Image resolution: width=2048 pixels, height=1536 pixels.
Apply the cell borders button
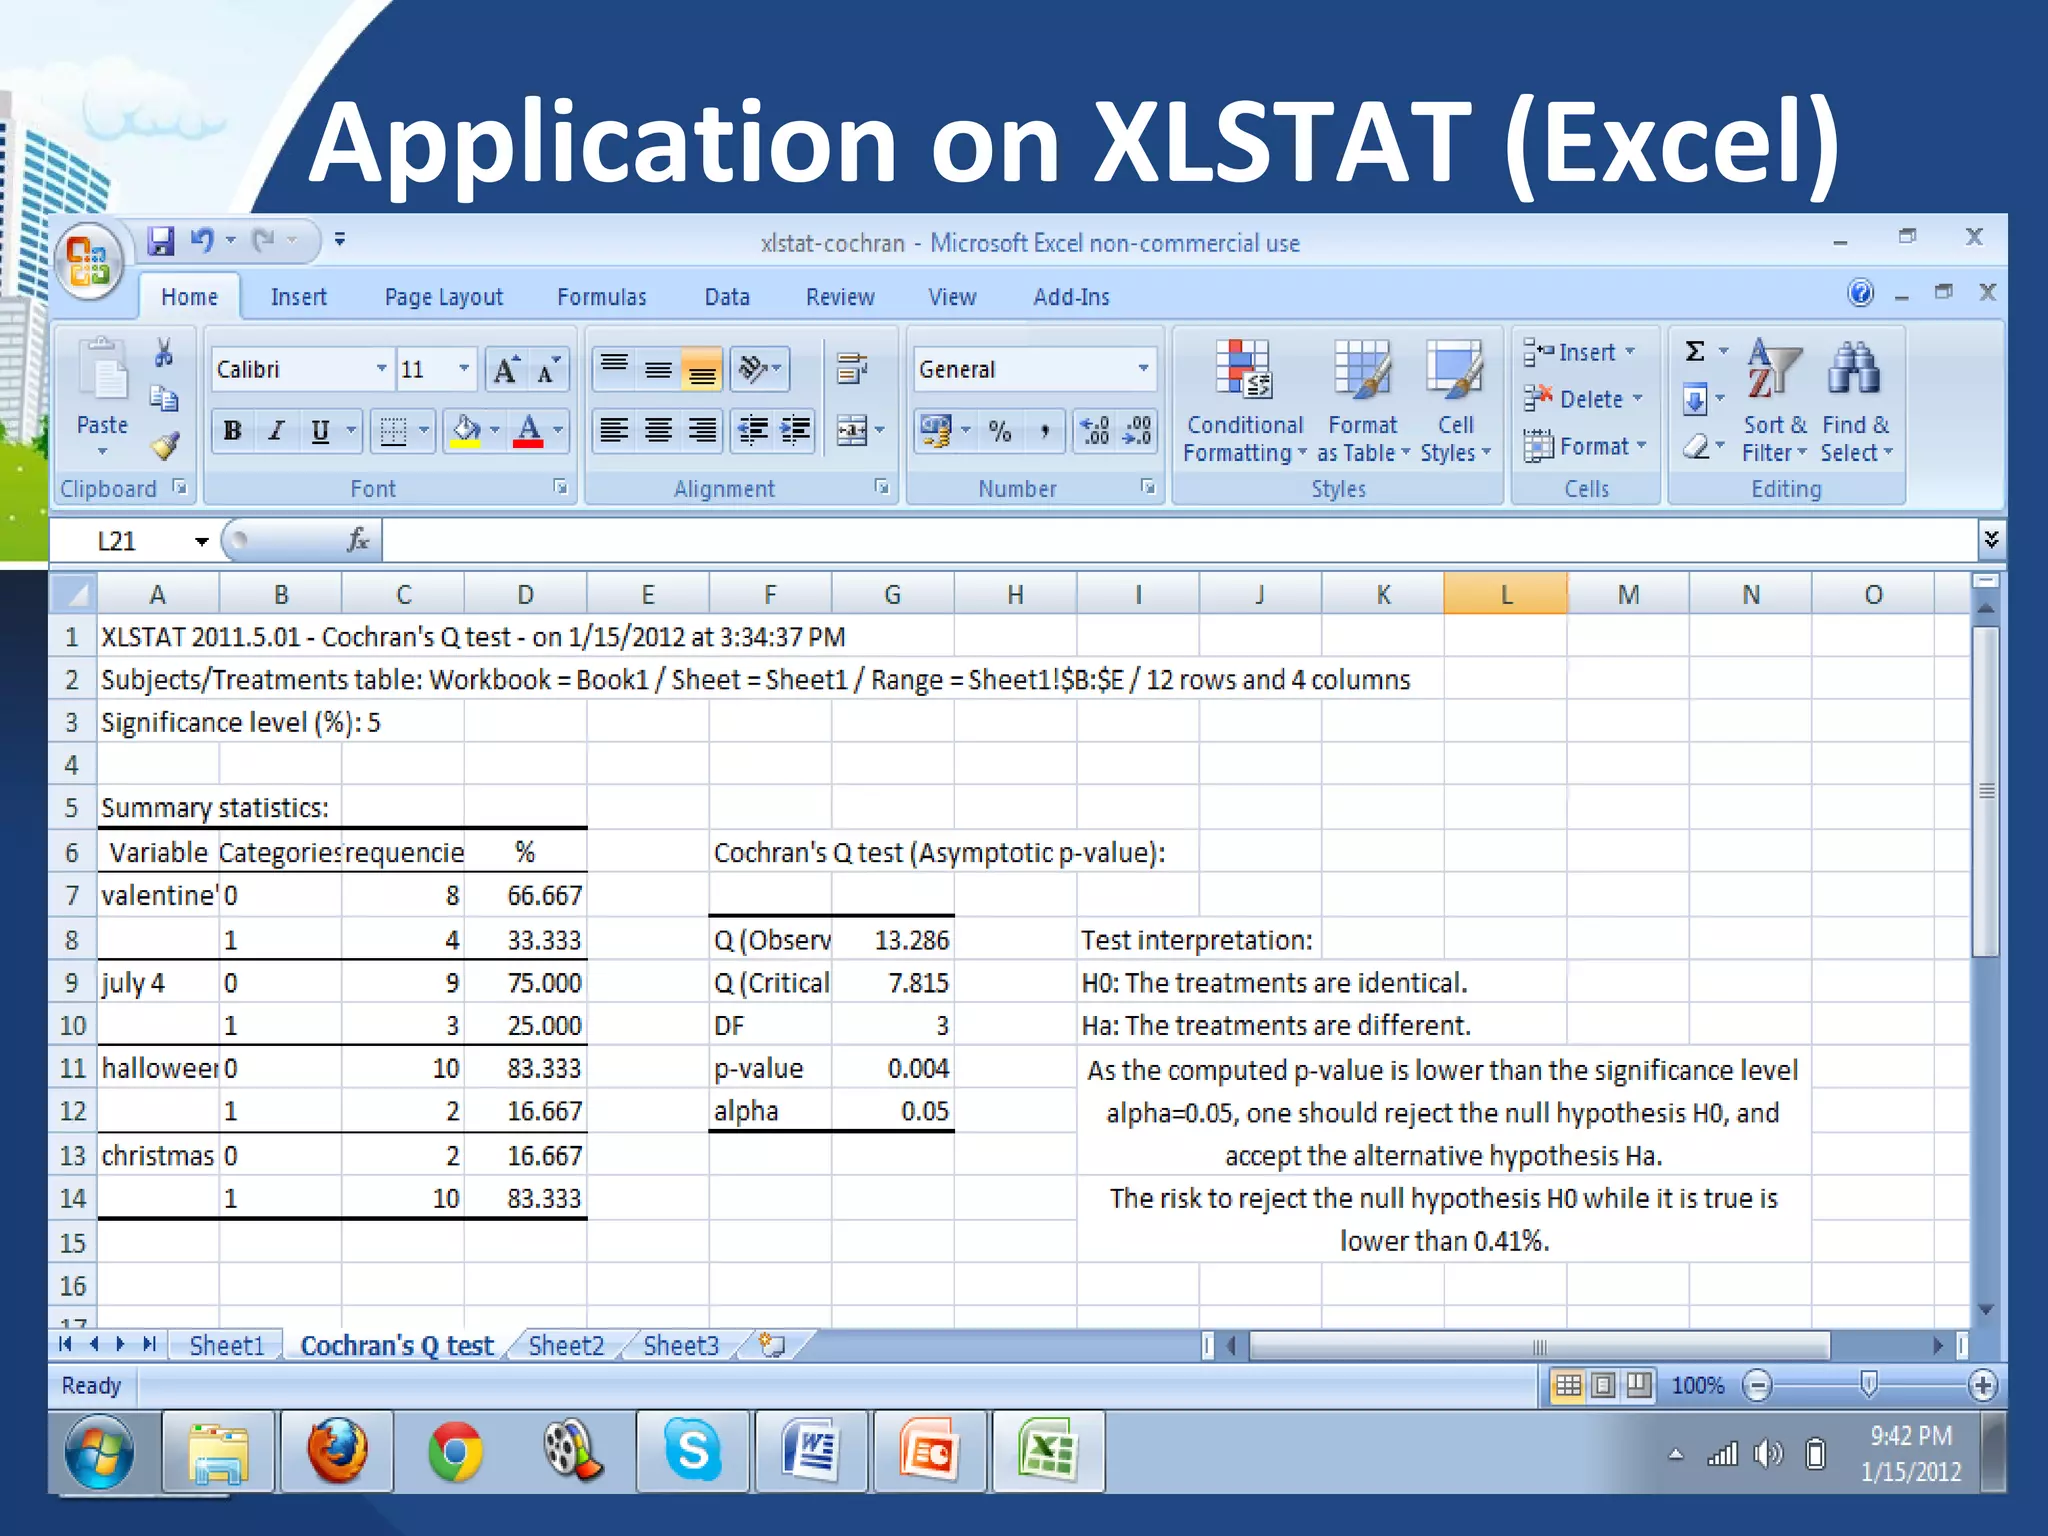point(393,431)
